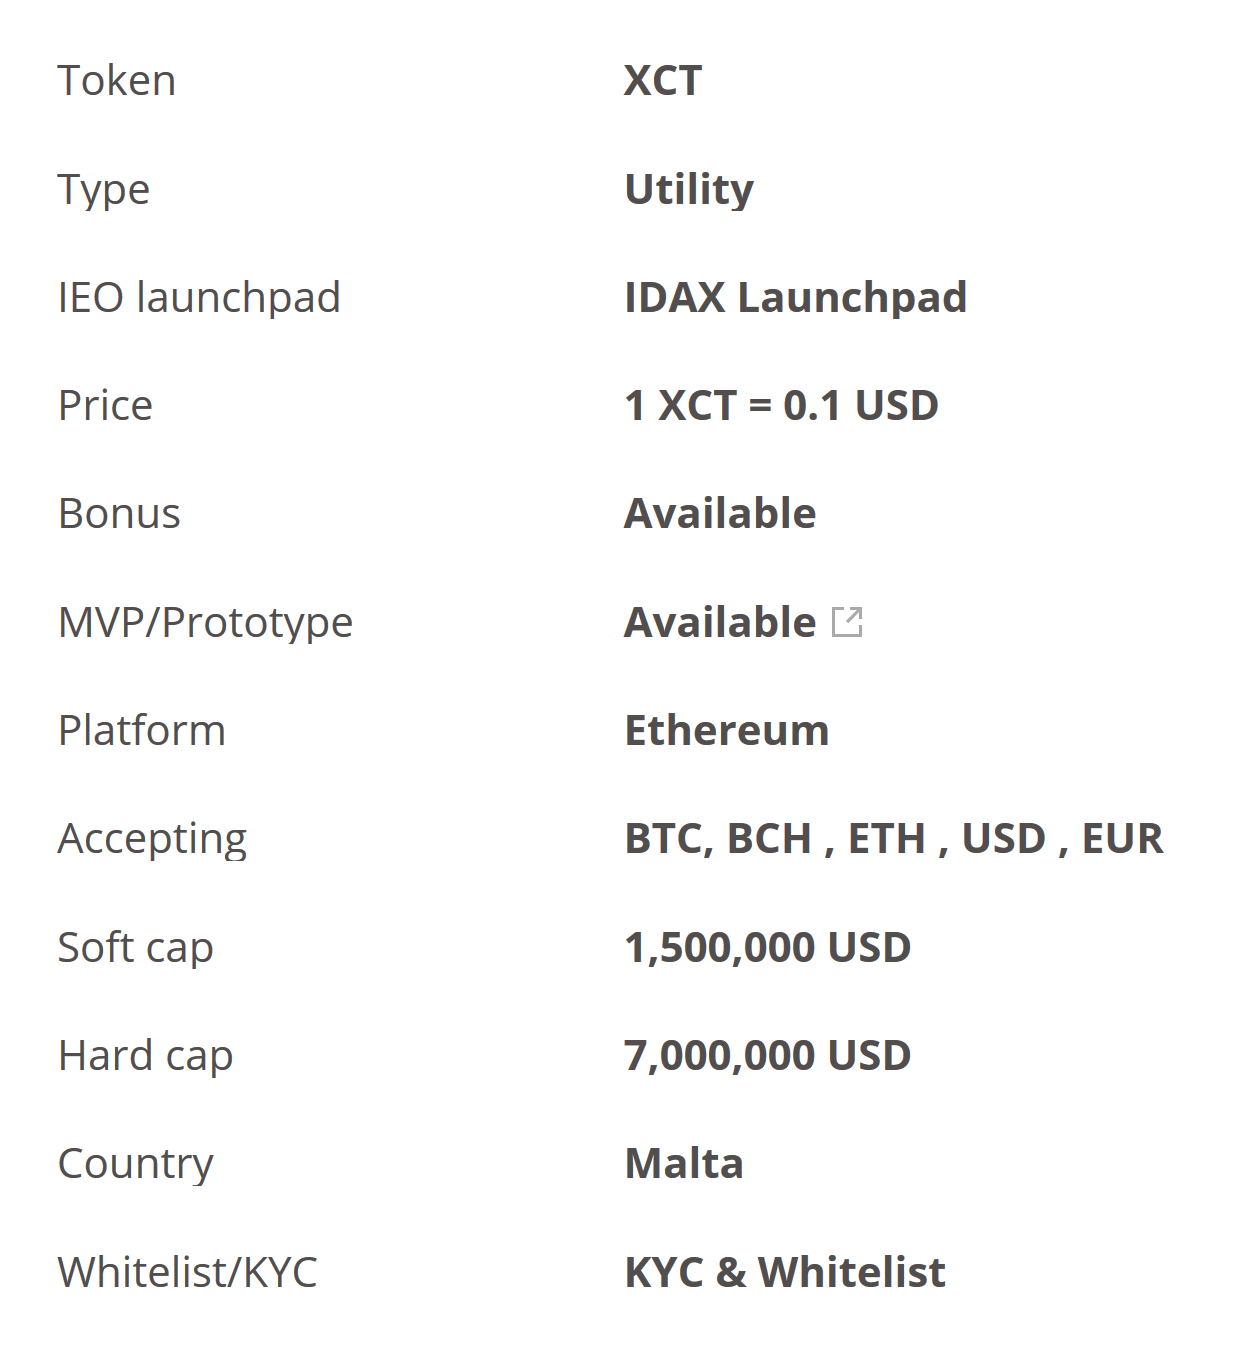Click the 'Utility' type value
The width and height of the screenshot is (1245, 1350).
(689, 189)
